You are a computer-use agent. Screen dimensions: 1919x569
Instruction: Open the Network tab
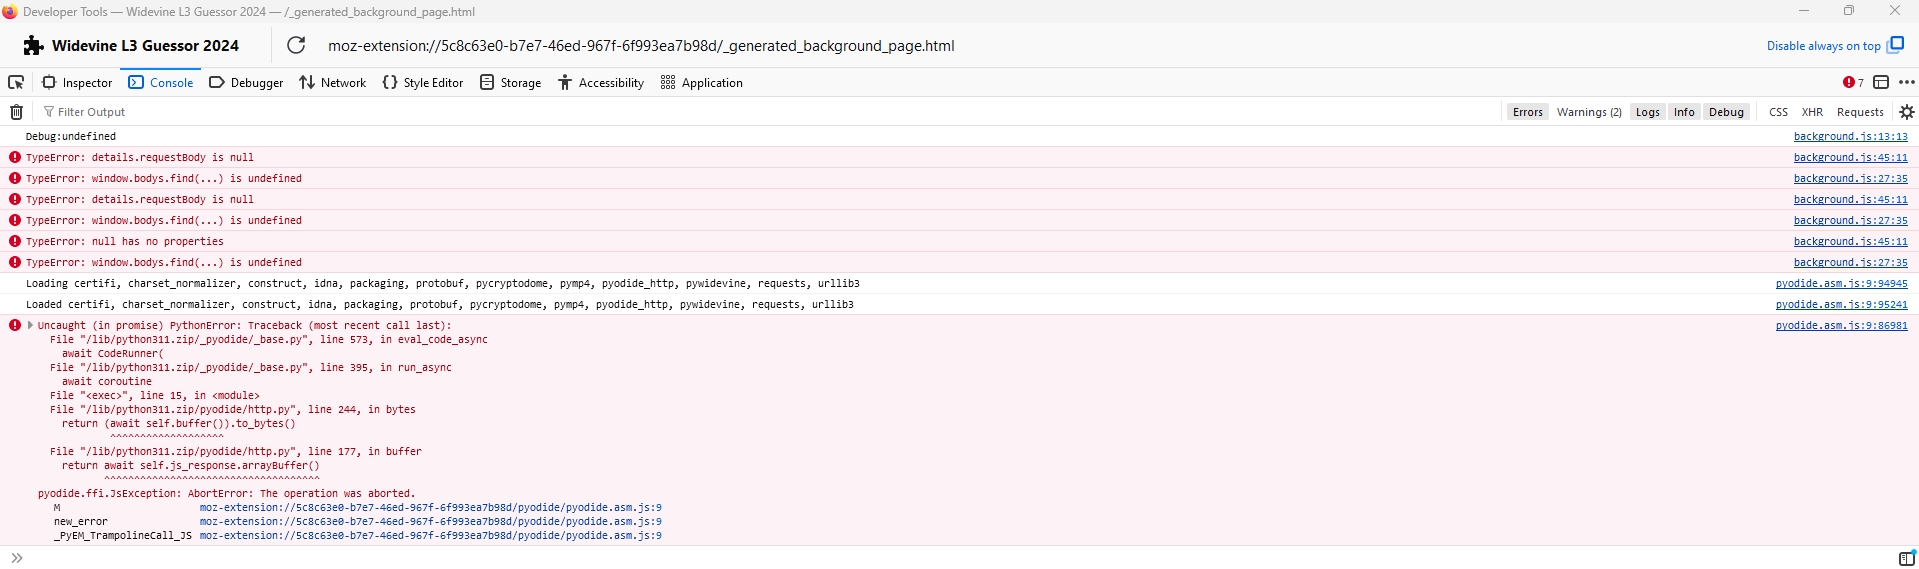pos(333,82)
